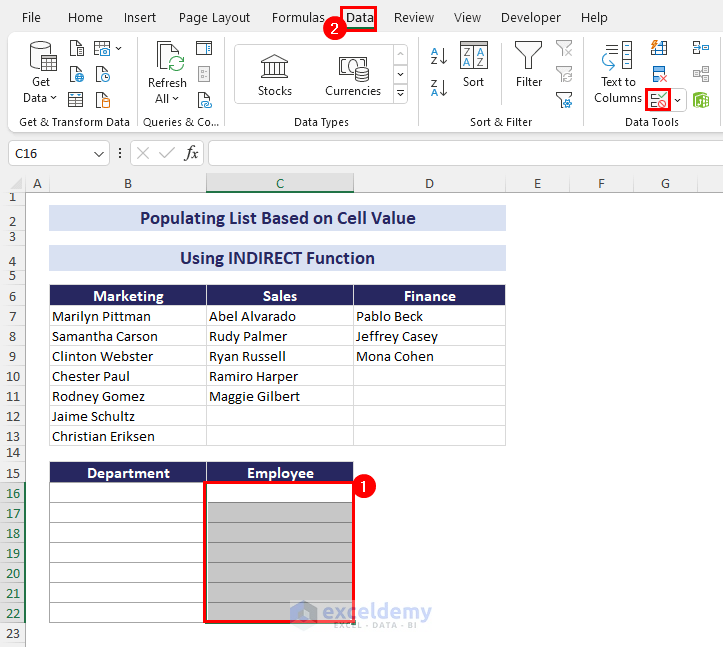
Task: Expand the Data Types gallery More arrow
Action: coord(400,94)
